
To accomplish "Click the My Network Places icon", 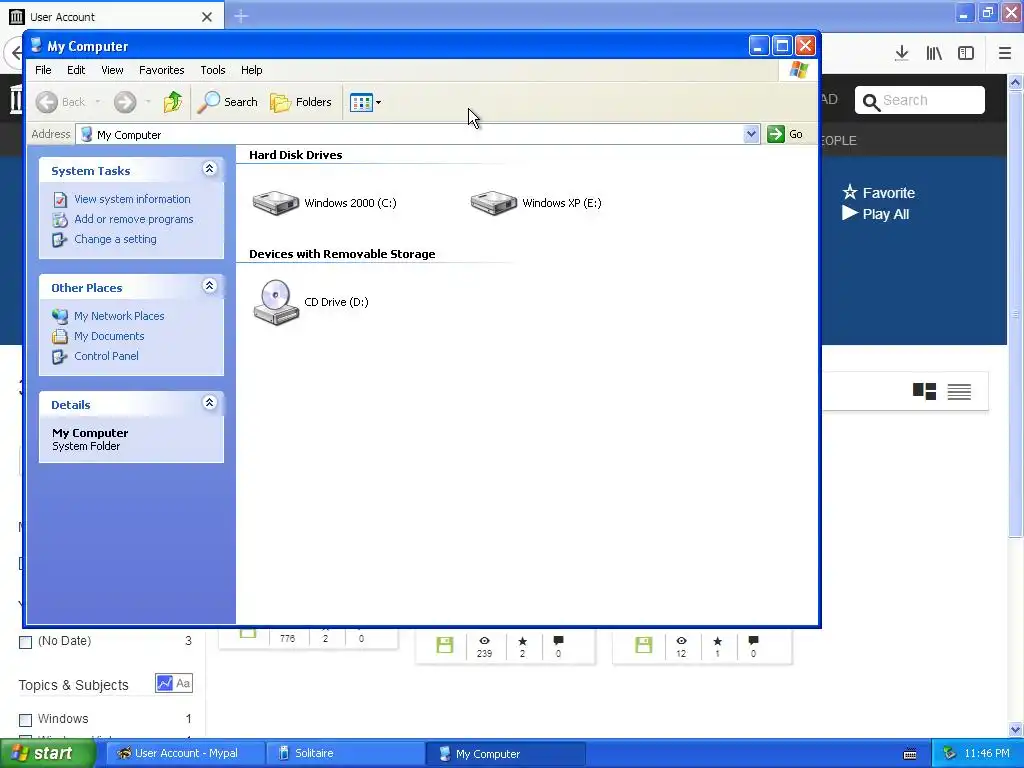I will point(59,316).
